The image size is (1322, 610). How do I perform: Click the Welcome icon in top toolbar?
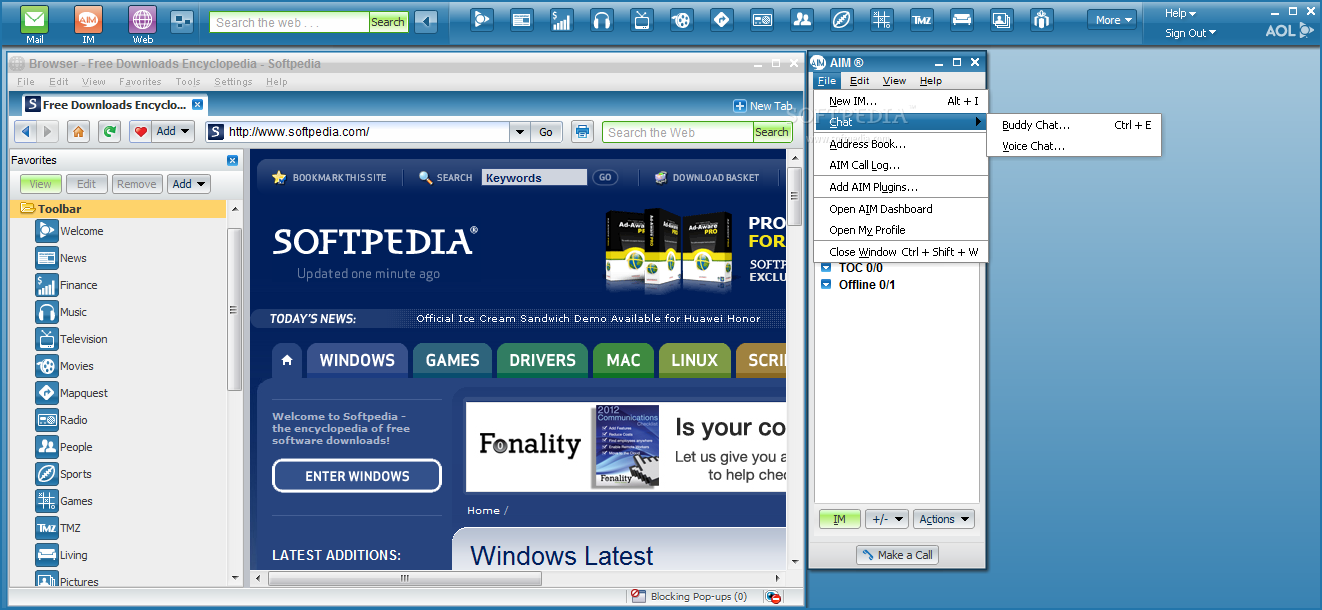483,19
